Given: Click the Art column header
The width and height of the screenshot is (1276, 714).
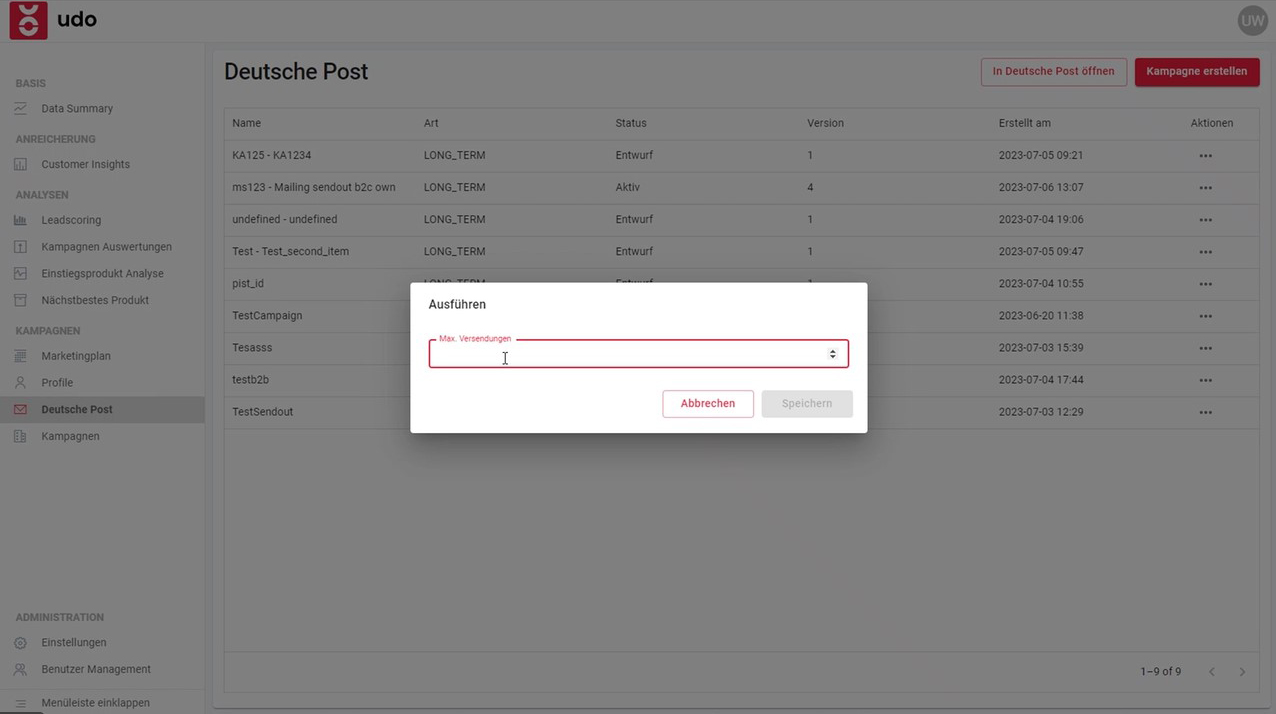Looking at the screenshot, I should point(431,123).
